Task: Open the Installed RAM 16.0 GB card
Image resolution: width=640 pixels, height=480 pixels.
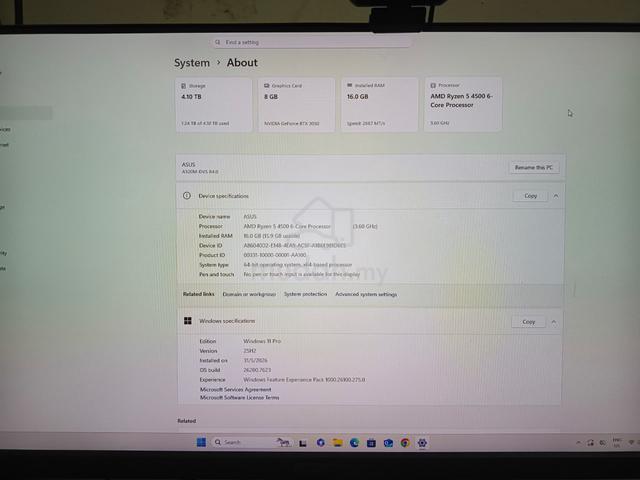Action: click(380, 104)
